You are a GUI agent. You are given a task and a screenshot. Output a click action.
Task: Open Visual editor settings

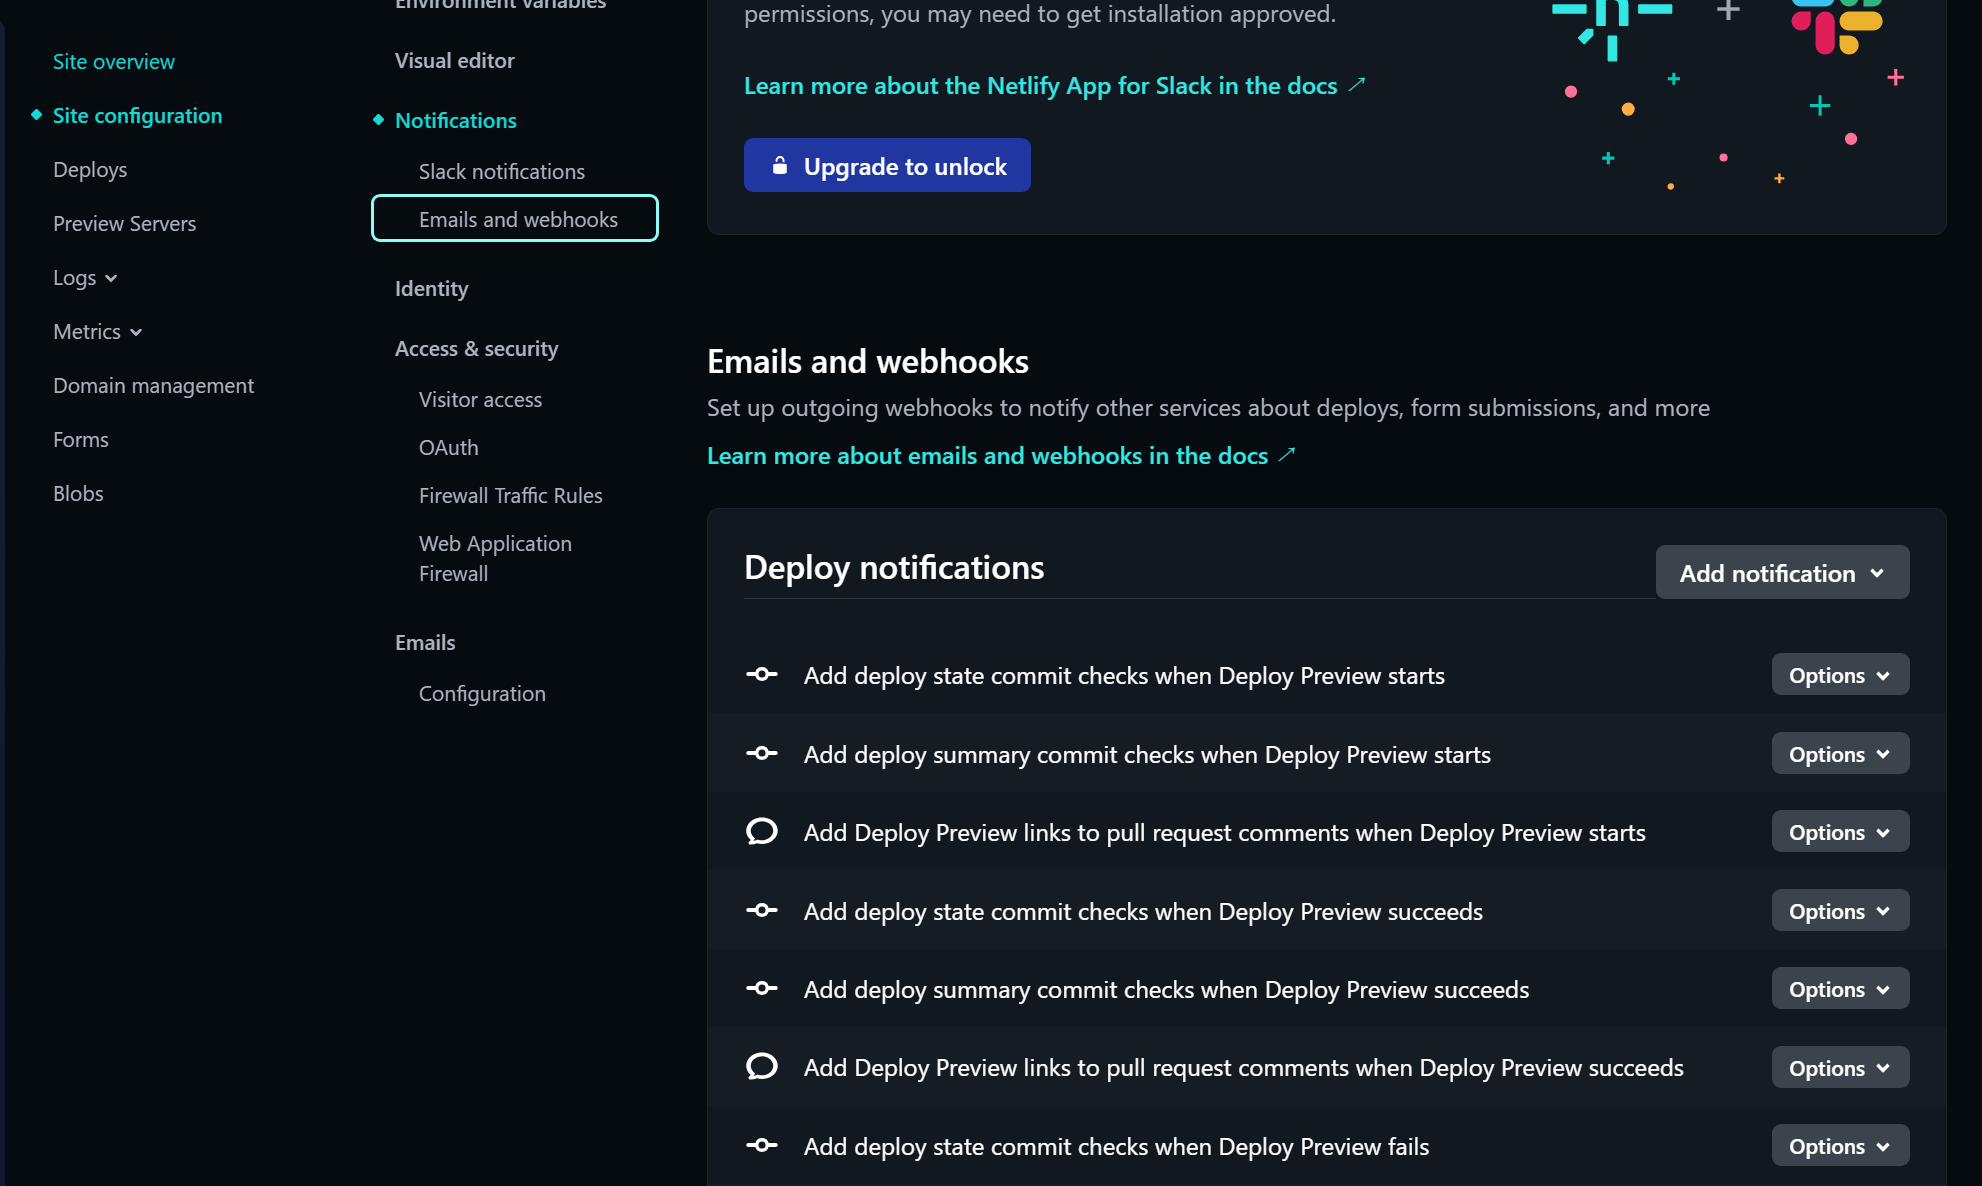coord(455,60)
